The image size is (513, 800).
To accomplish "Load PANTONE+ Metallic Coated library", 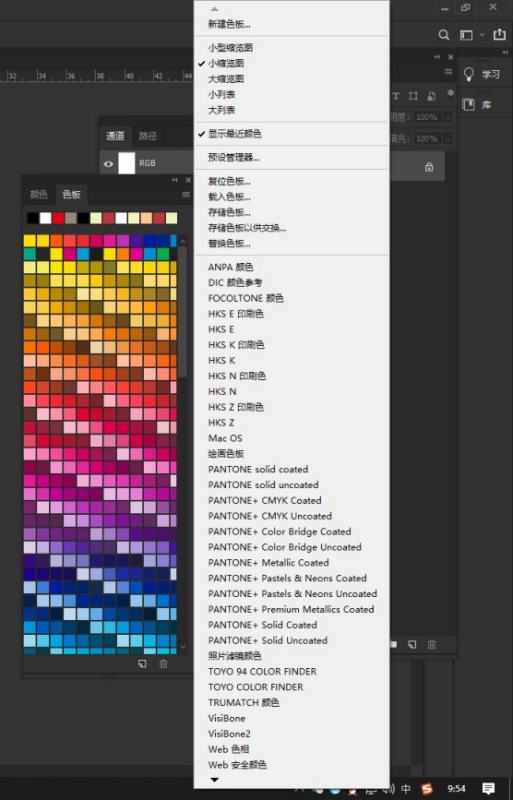I will [x=268, y=562].
